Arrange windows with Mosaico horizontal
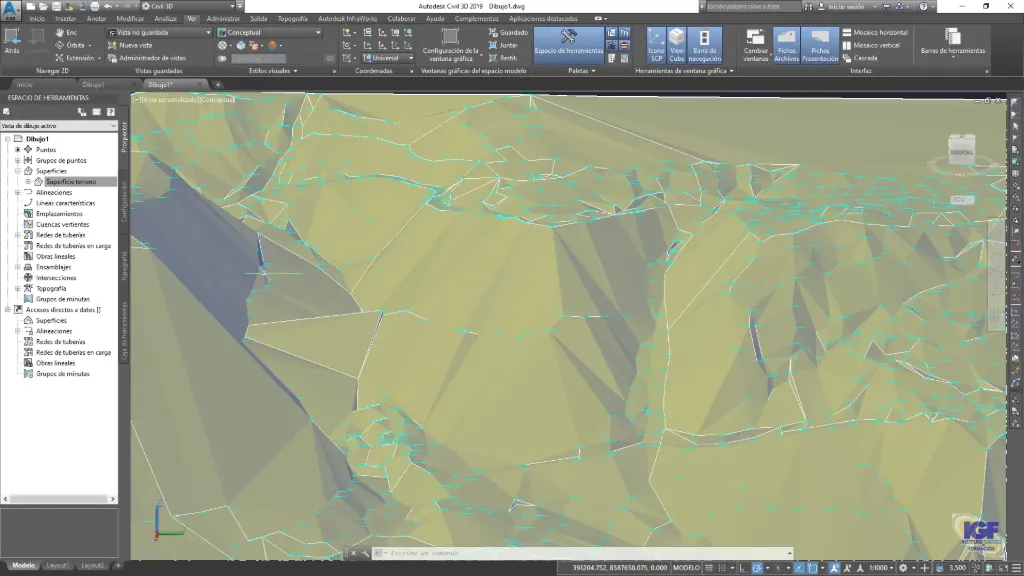 (875, 32)
